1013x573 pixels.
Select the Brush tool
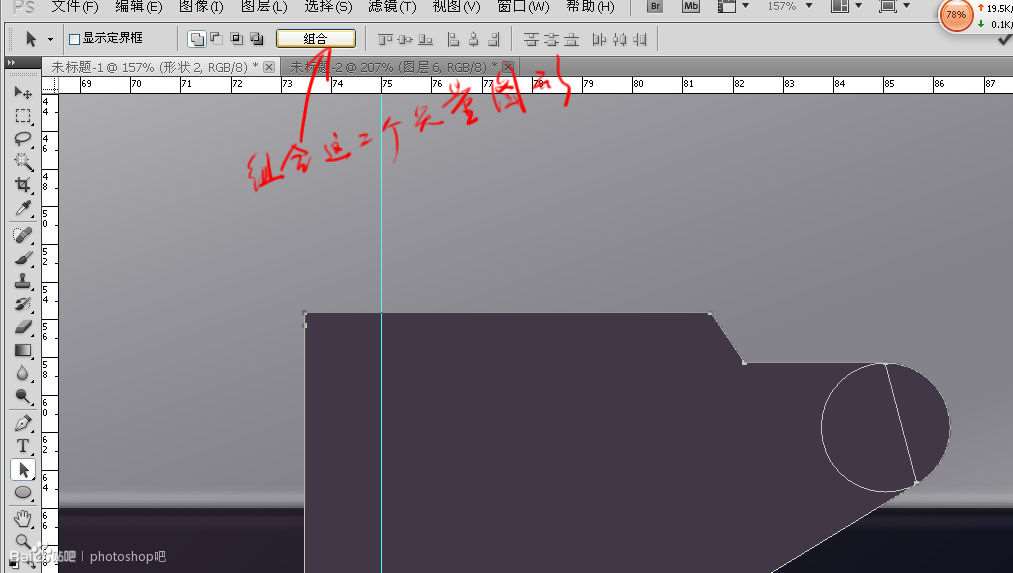click(x=23, y=258)
